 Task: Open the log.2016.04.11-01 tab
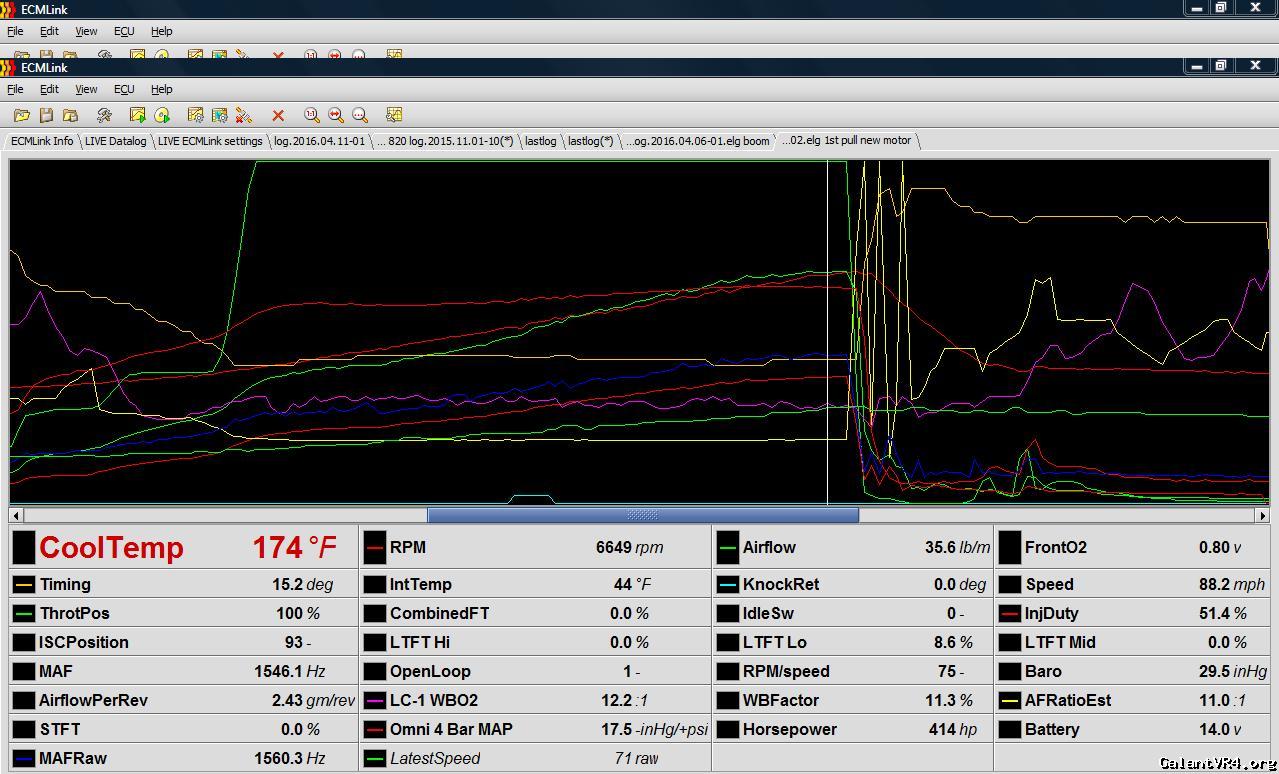pos(319,141)
